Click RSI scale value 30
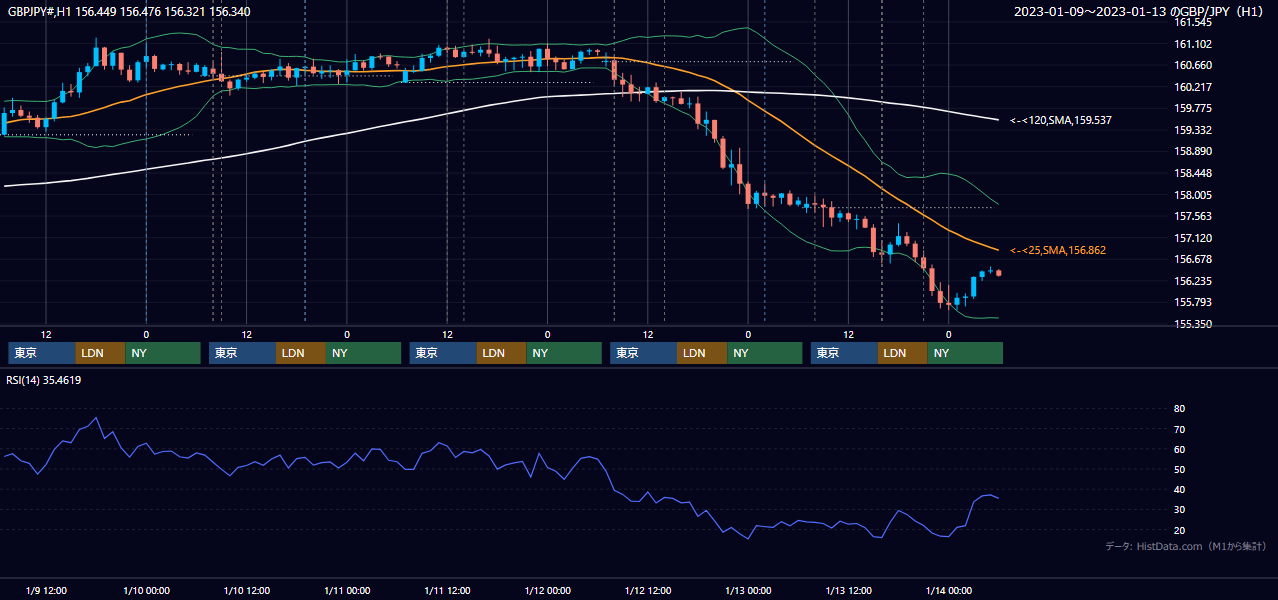Viewport: 1278px width, 600px height. [x=1179, y=510]
